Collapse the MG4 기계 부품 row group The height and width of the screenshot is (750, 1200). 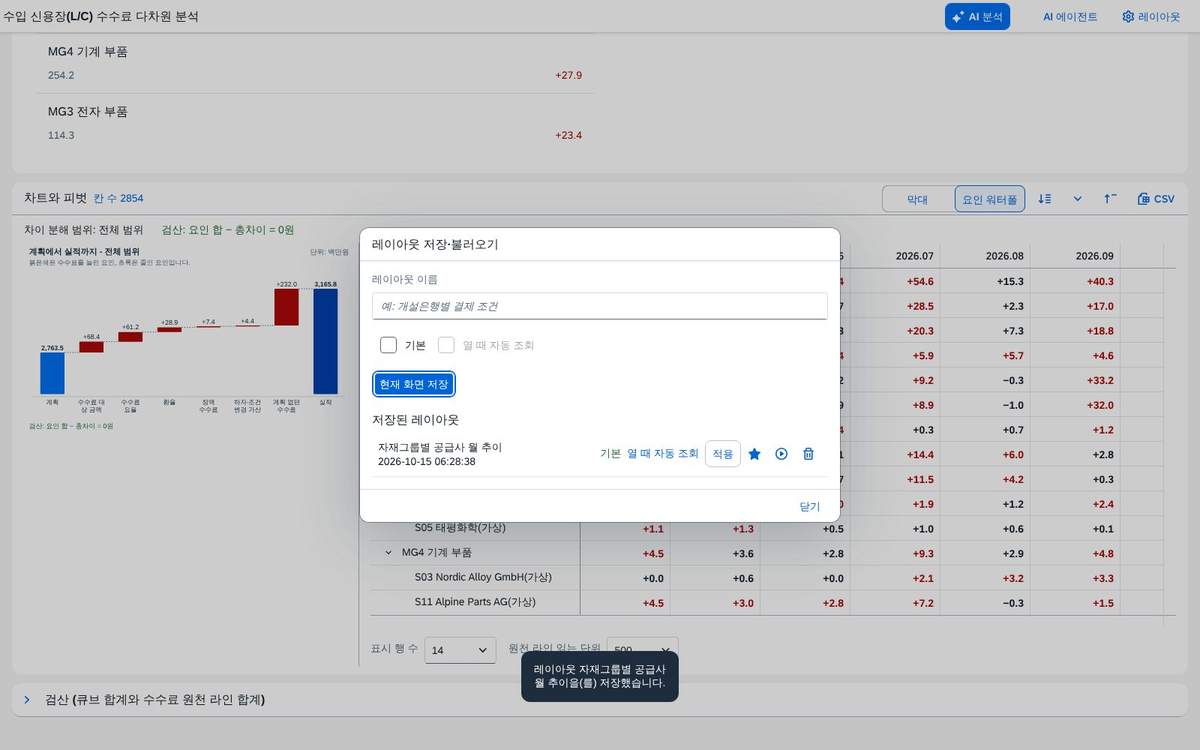tap(388, 552)
